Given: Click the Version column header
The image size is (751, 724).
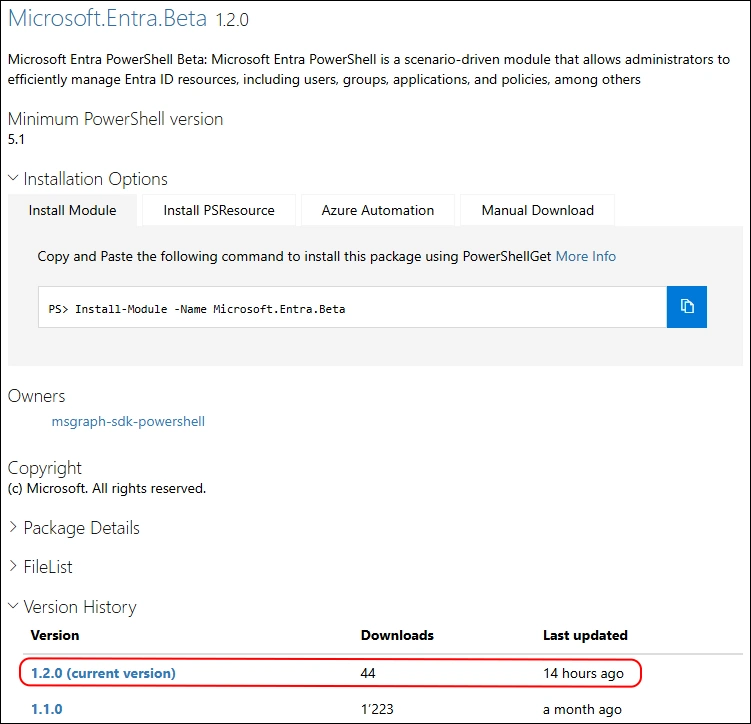Looking at the screenshot, I should tap(55, 635).
